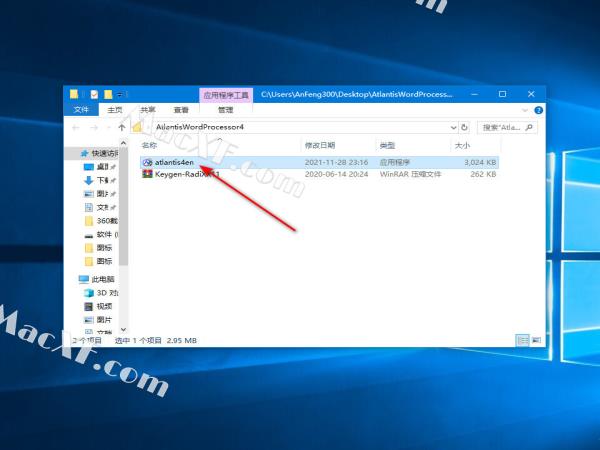Click the quick access star icon
The height and width of the screenshot is (450, 600).
[x=85, y=153]
